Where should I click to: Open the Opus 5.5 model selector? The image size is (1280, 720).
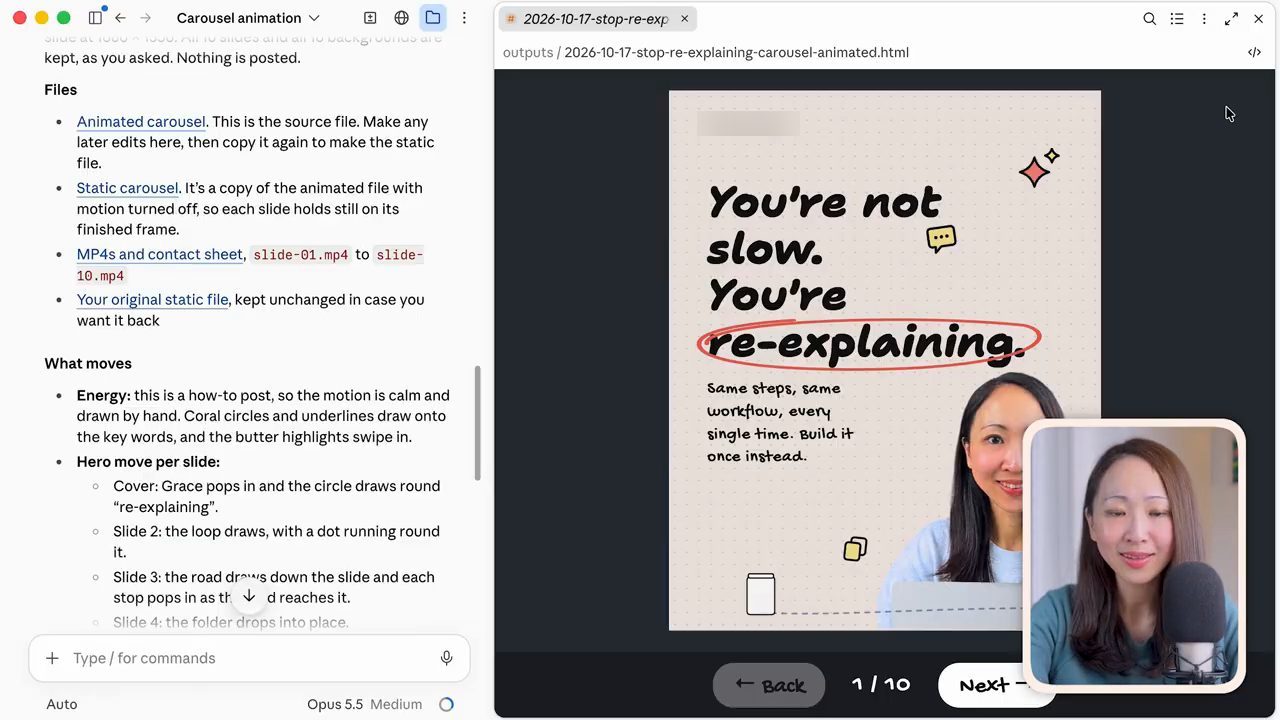click(x=364, y=704)
